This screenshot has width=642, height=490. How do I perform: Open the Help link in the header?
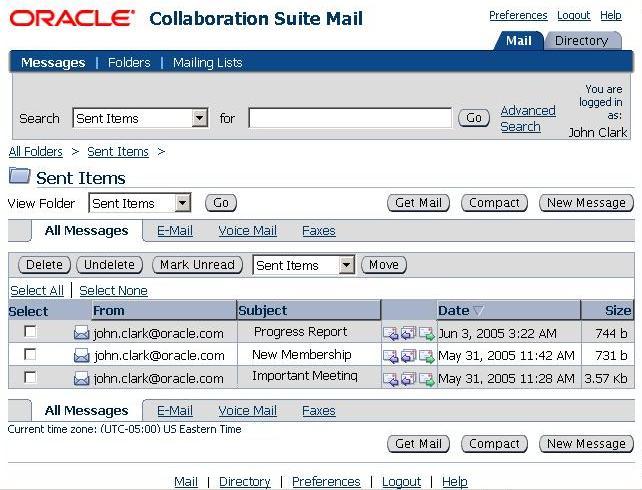click(611, 16)
